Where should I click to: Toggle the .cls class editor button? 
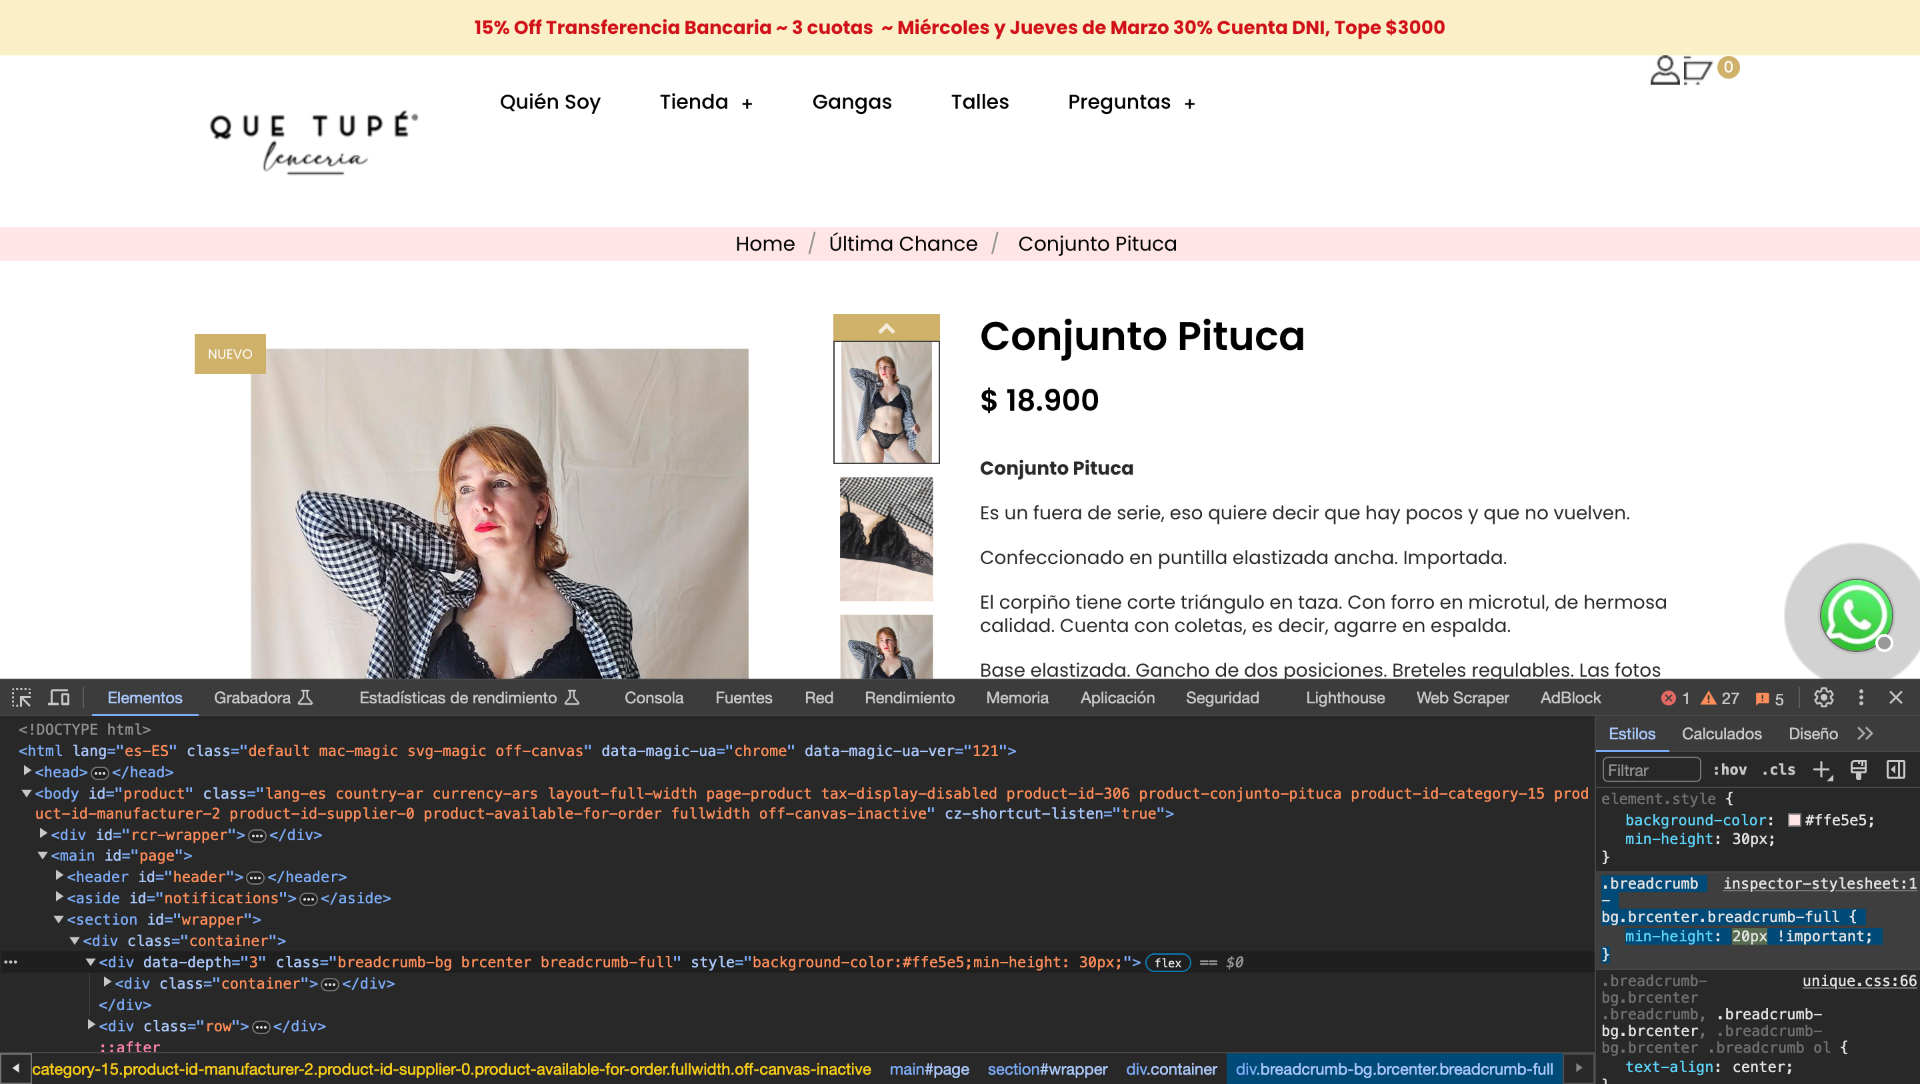[1779, 770]
